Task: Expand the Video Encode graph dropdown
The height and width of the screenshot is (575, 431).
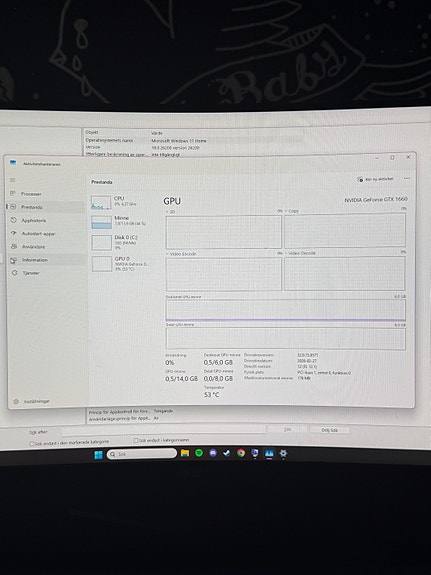Action: (181, 254)
